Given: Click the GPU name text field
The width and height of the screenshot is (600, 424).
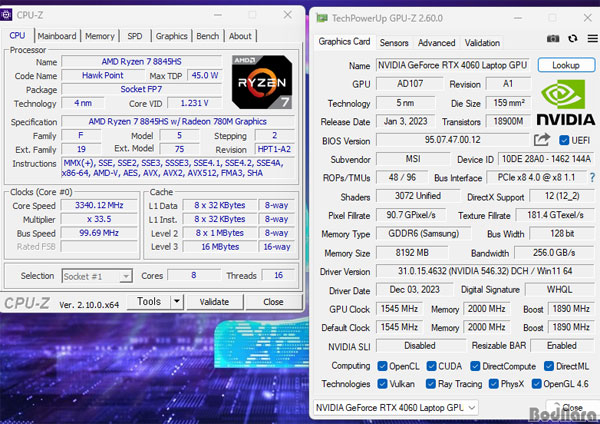Looking at the screenshot, I should (453, 64).
